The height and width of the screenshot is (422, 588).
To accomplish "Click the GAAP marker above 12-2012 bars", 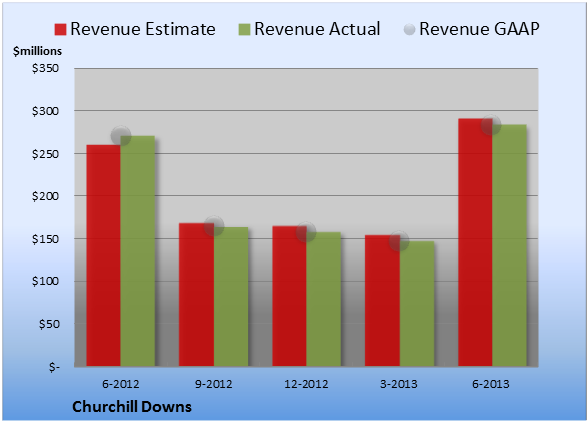I will [x=306, y=232].
